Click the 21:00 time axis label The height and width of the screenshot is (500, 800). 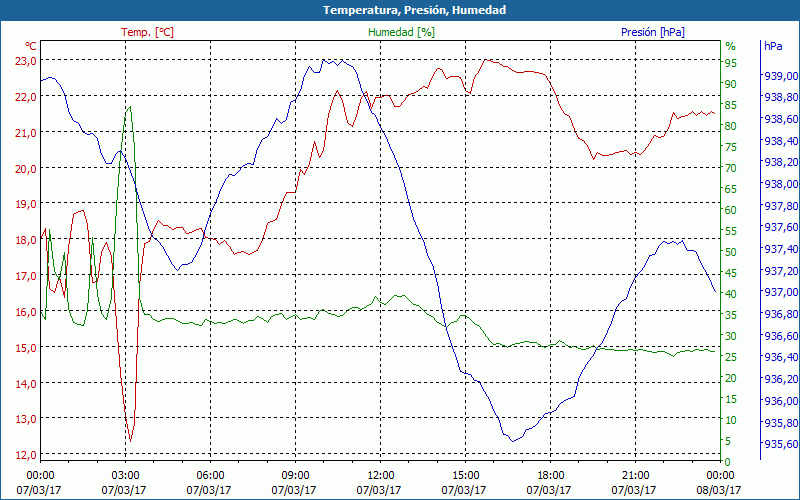pos(635,476)
